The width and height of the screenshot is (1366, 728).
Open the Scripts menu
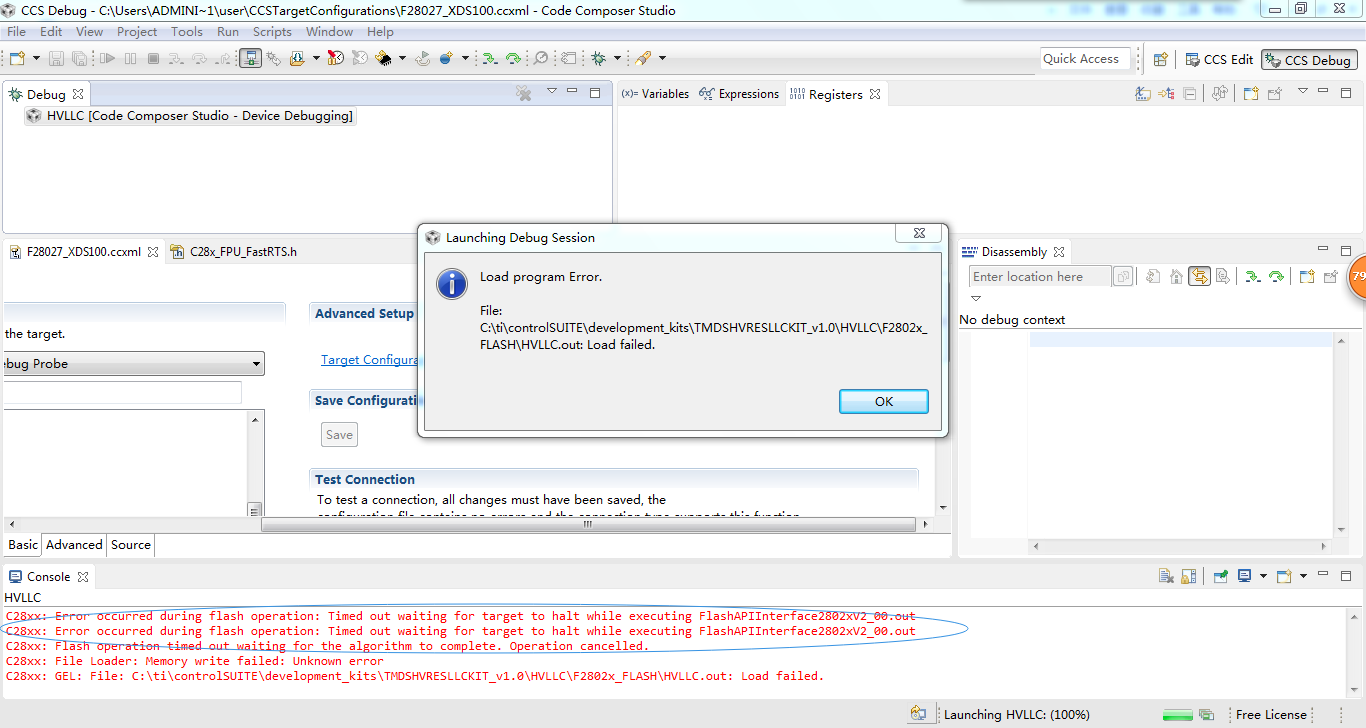tap(272, 31)
